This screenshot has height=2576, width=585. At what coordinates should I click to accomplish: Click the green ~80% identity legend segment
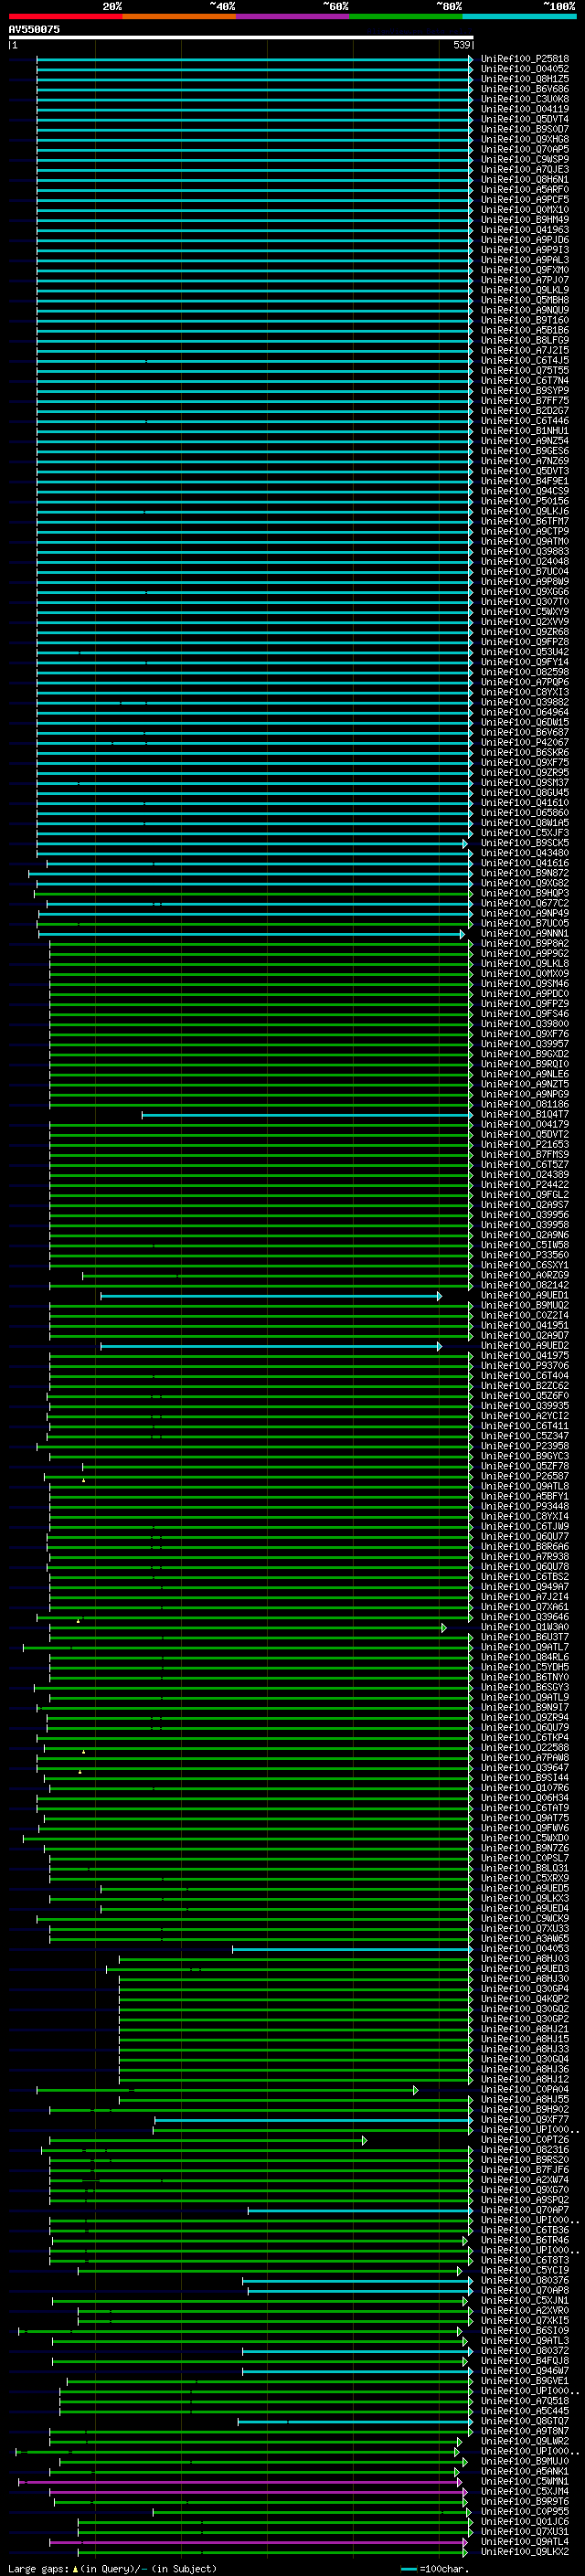point(406,17)
